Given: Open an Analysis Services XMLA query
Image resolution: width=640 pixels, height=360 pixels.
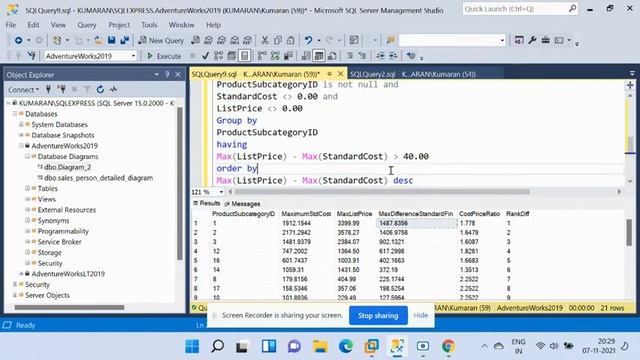Looking at the screenshot, I should pyautogui.click(x=235, y=40).
